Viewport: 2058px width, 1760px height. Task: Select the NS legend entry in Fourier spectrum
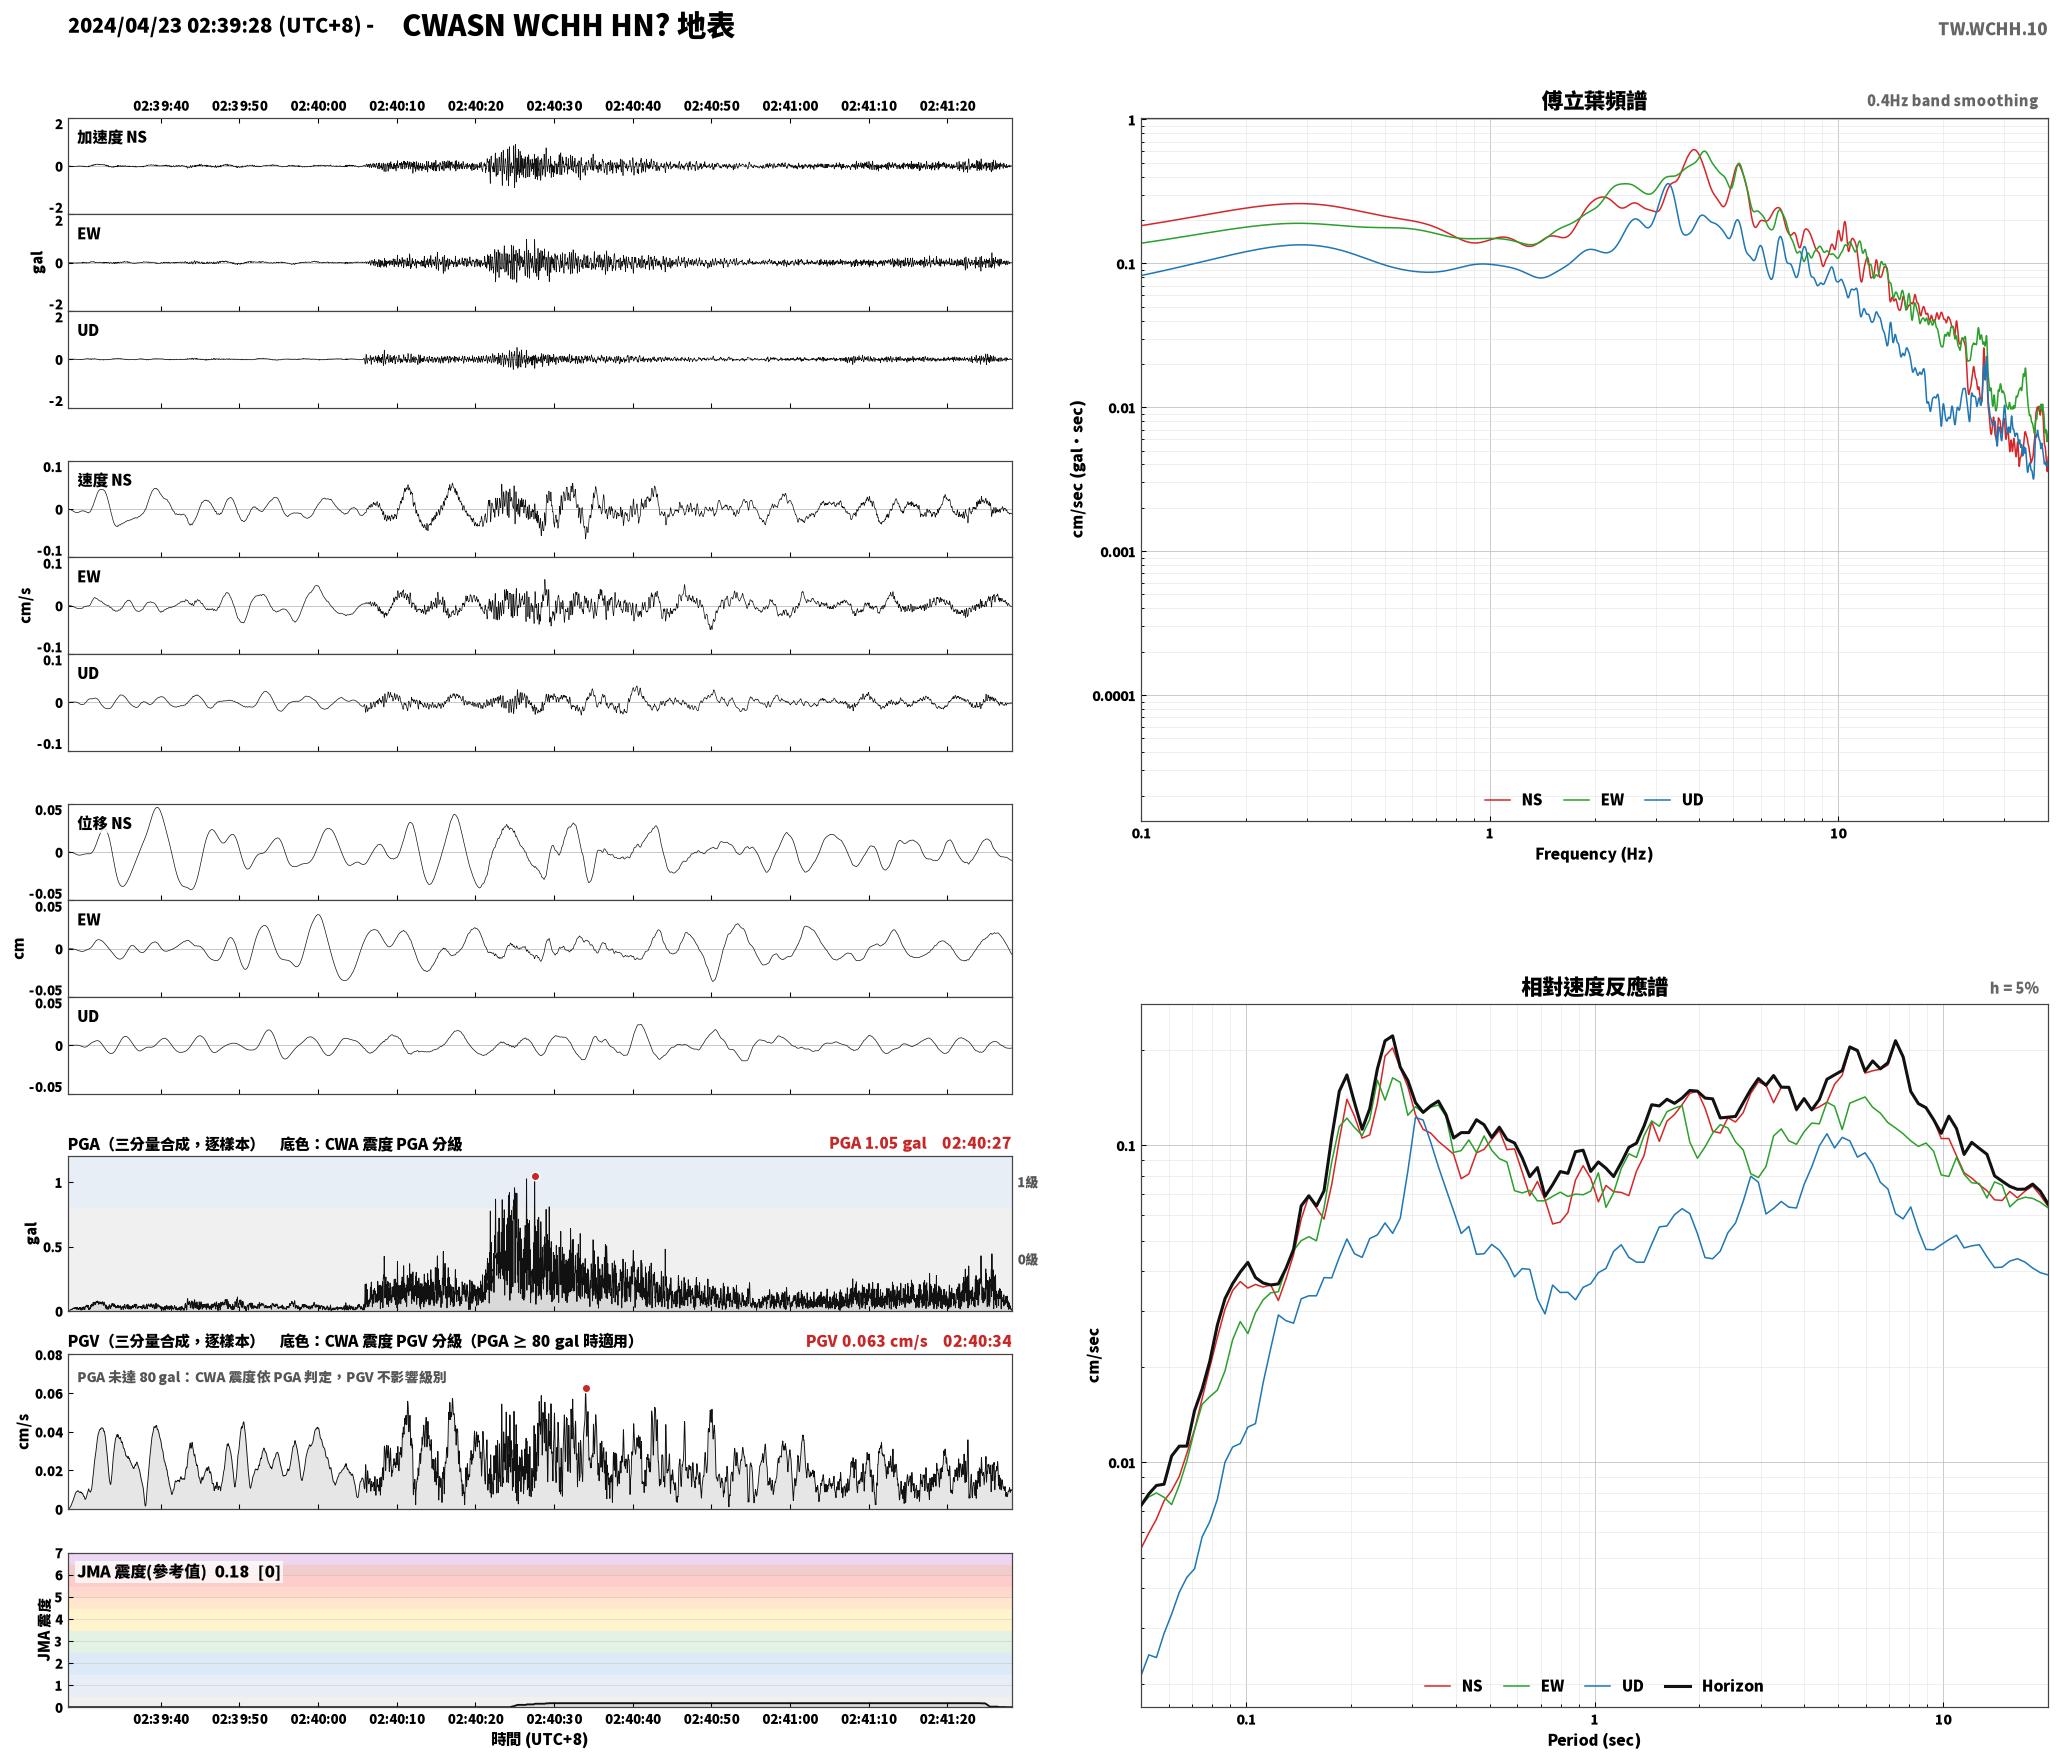pyautogui.click(x=1513, y=800)
